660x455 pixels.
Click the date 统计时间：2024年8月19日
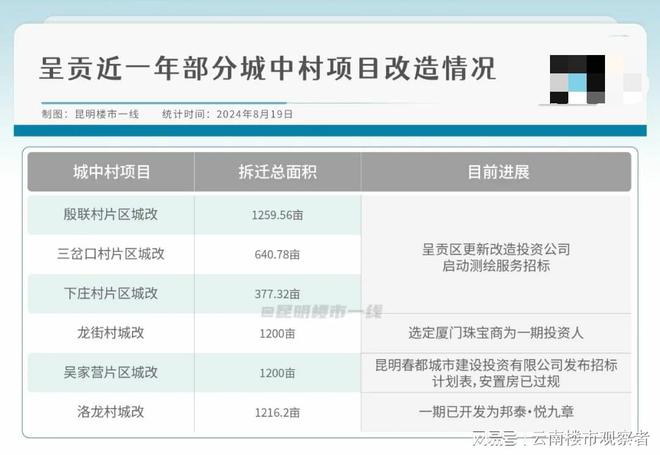(x=227, y=114)
